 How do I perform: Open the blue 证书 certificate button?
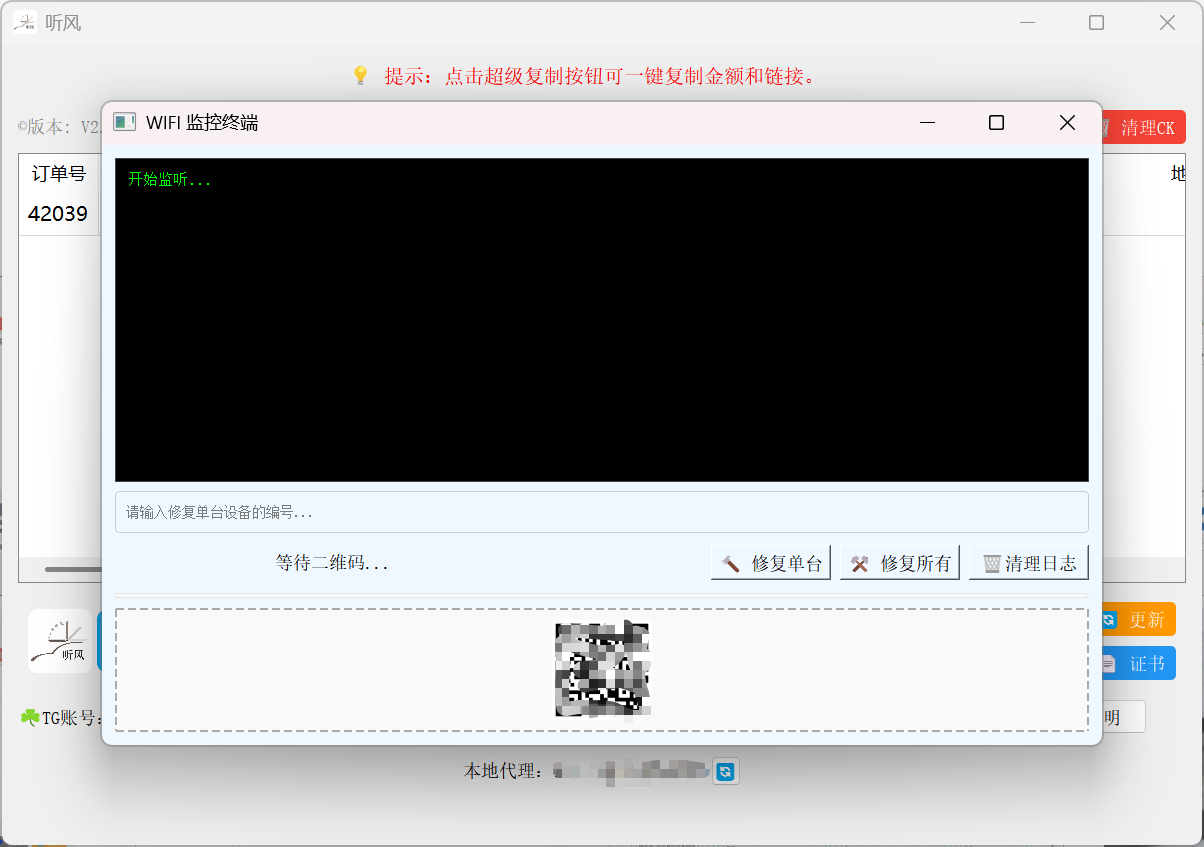tap(1138, 663)
